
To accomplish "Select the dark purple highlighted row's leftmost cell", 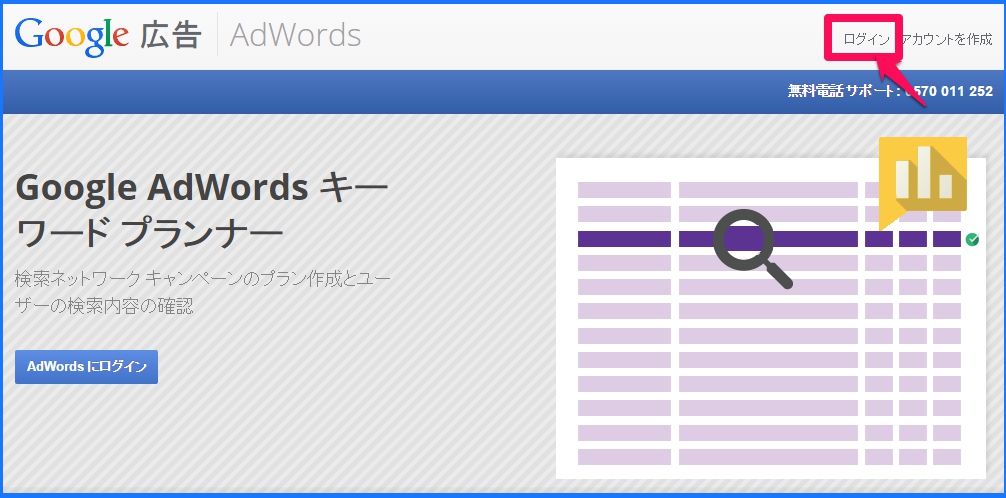I will point(624,239).
